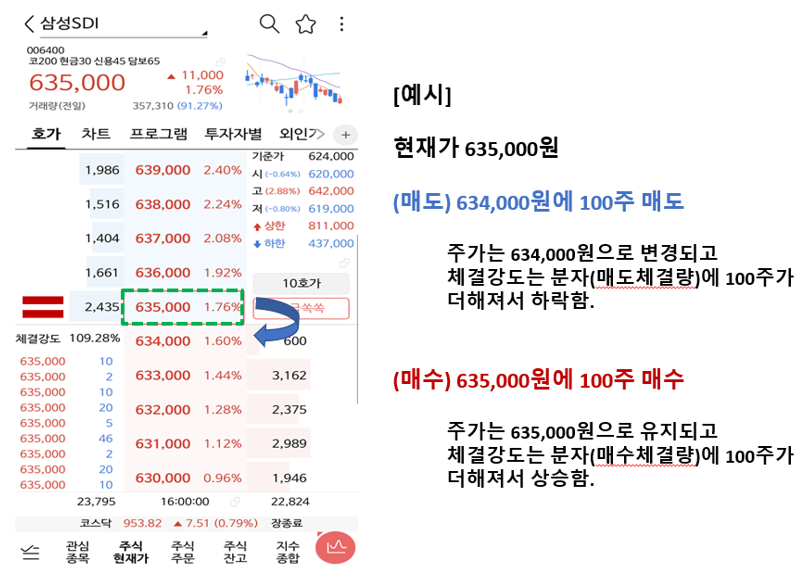This screenshot has height=584, width=808.
Task: Tap the expand icon above 10호가
Action: [x=344, y=263]
